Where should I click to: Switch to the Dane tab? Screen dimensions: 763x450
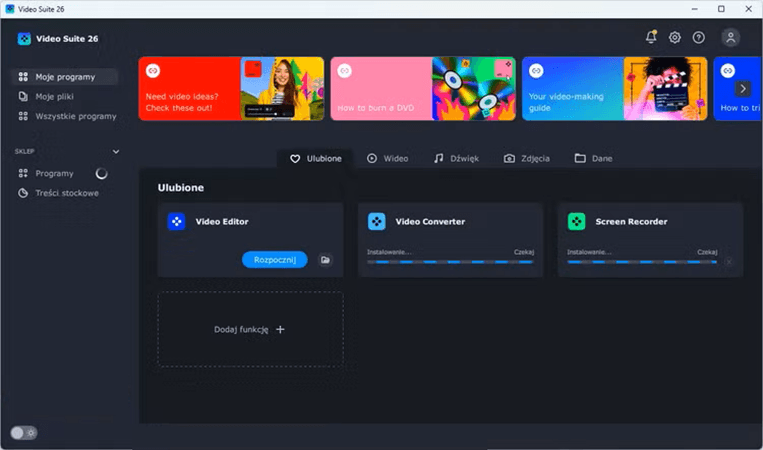[593, 159]
